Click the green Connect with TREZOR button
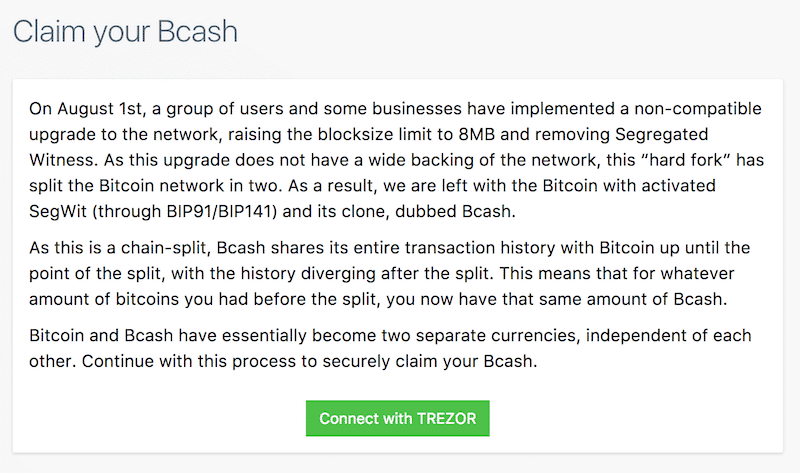Image resolution: width=800 pixels, height=473 pixels. click(397, 418)
